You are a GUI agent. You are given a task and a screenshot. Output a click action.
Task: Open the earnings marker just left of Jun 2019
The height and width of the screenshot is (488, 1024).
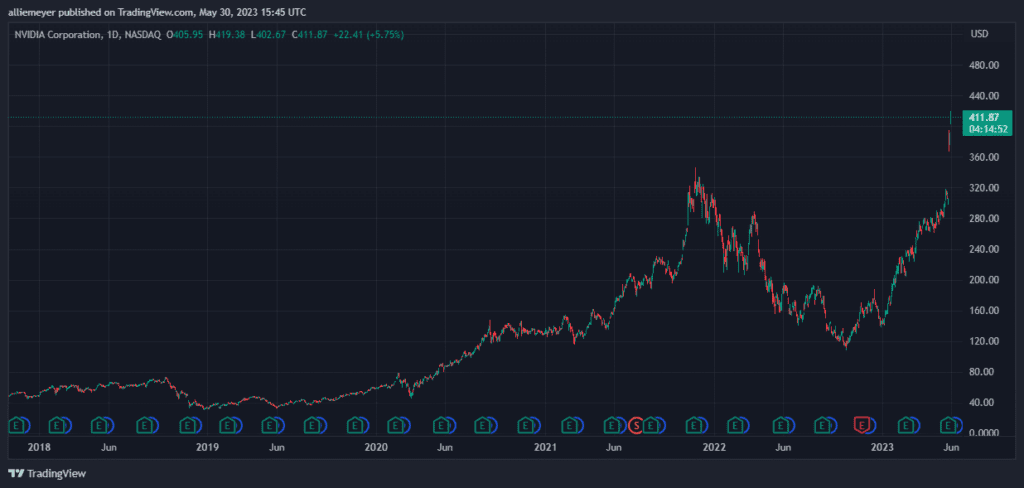coord(269,426)
